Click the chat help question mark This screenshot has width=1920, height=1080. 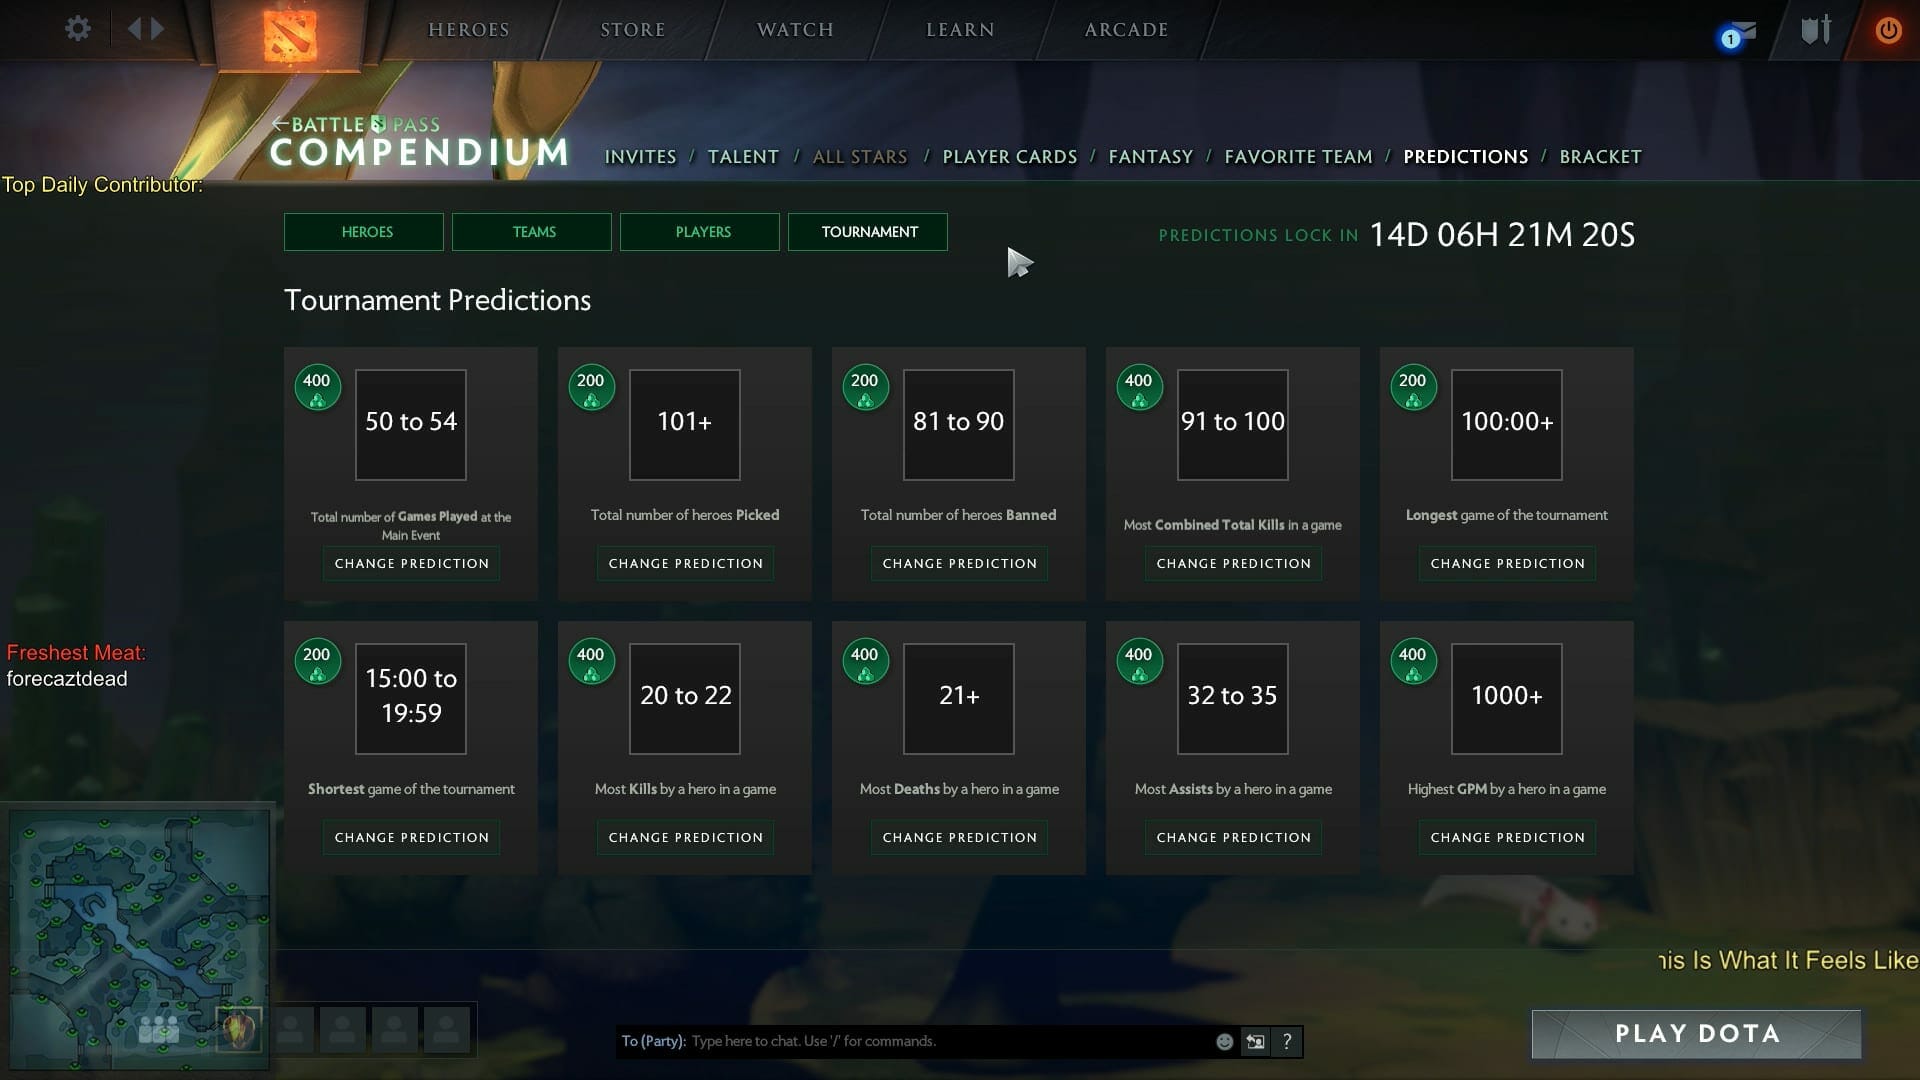1287,1042
